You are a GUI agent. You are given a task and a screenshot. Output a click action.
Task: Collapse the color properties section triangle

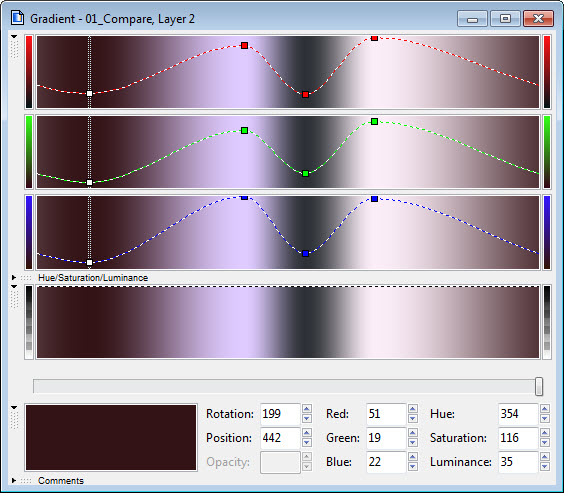[x=14, y=407]
